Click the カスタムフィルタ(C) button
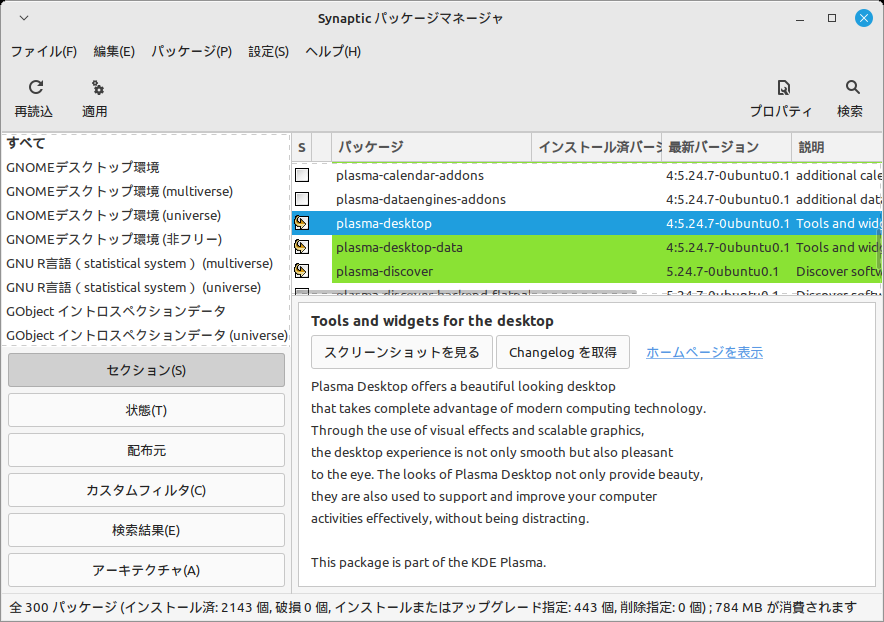The image size is (884, 622). click(x=146, y=491)
